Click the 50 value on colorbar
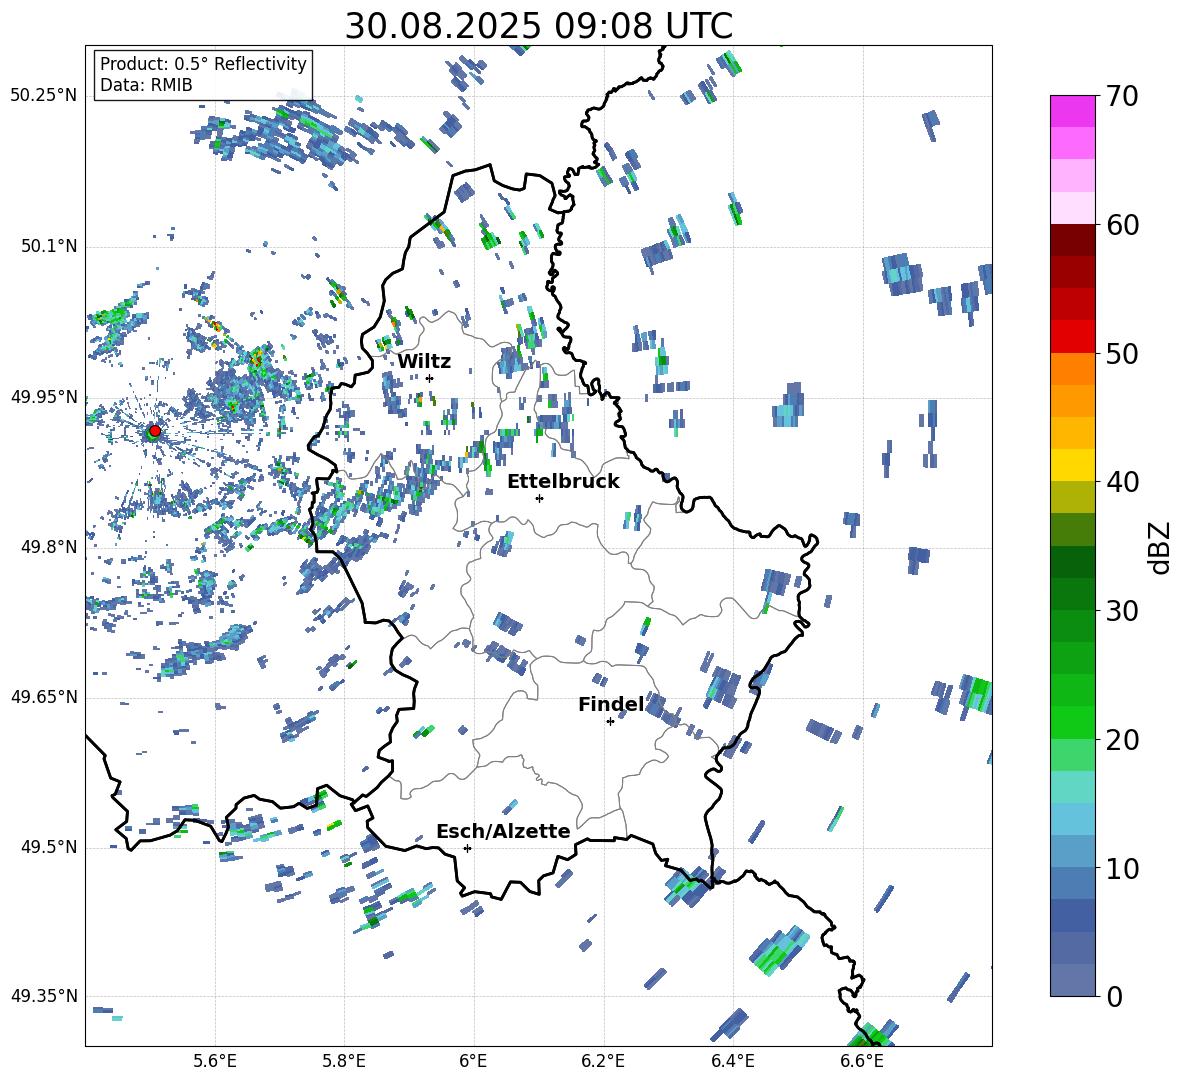The width and height of the screenshot is (1184, 1081). click(x=1122, y=354)
